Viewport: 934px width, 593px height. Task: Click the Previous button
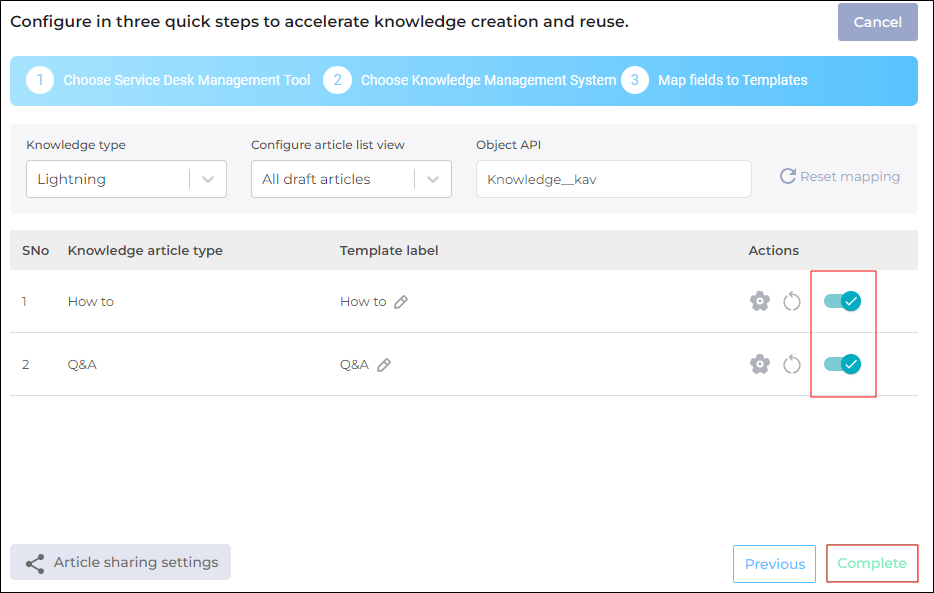tap(774, 564)
